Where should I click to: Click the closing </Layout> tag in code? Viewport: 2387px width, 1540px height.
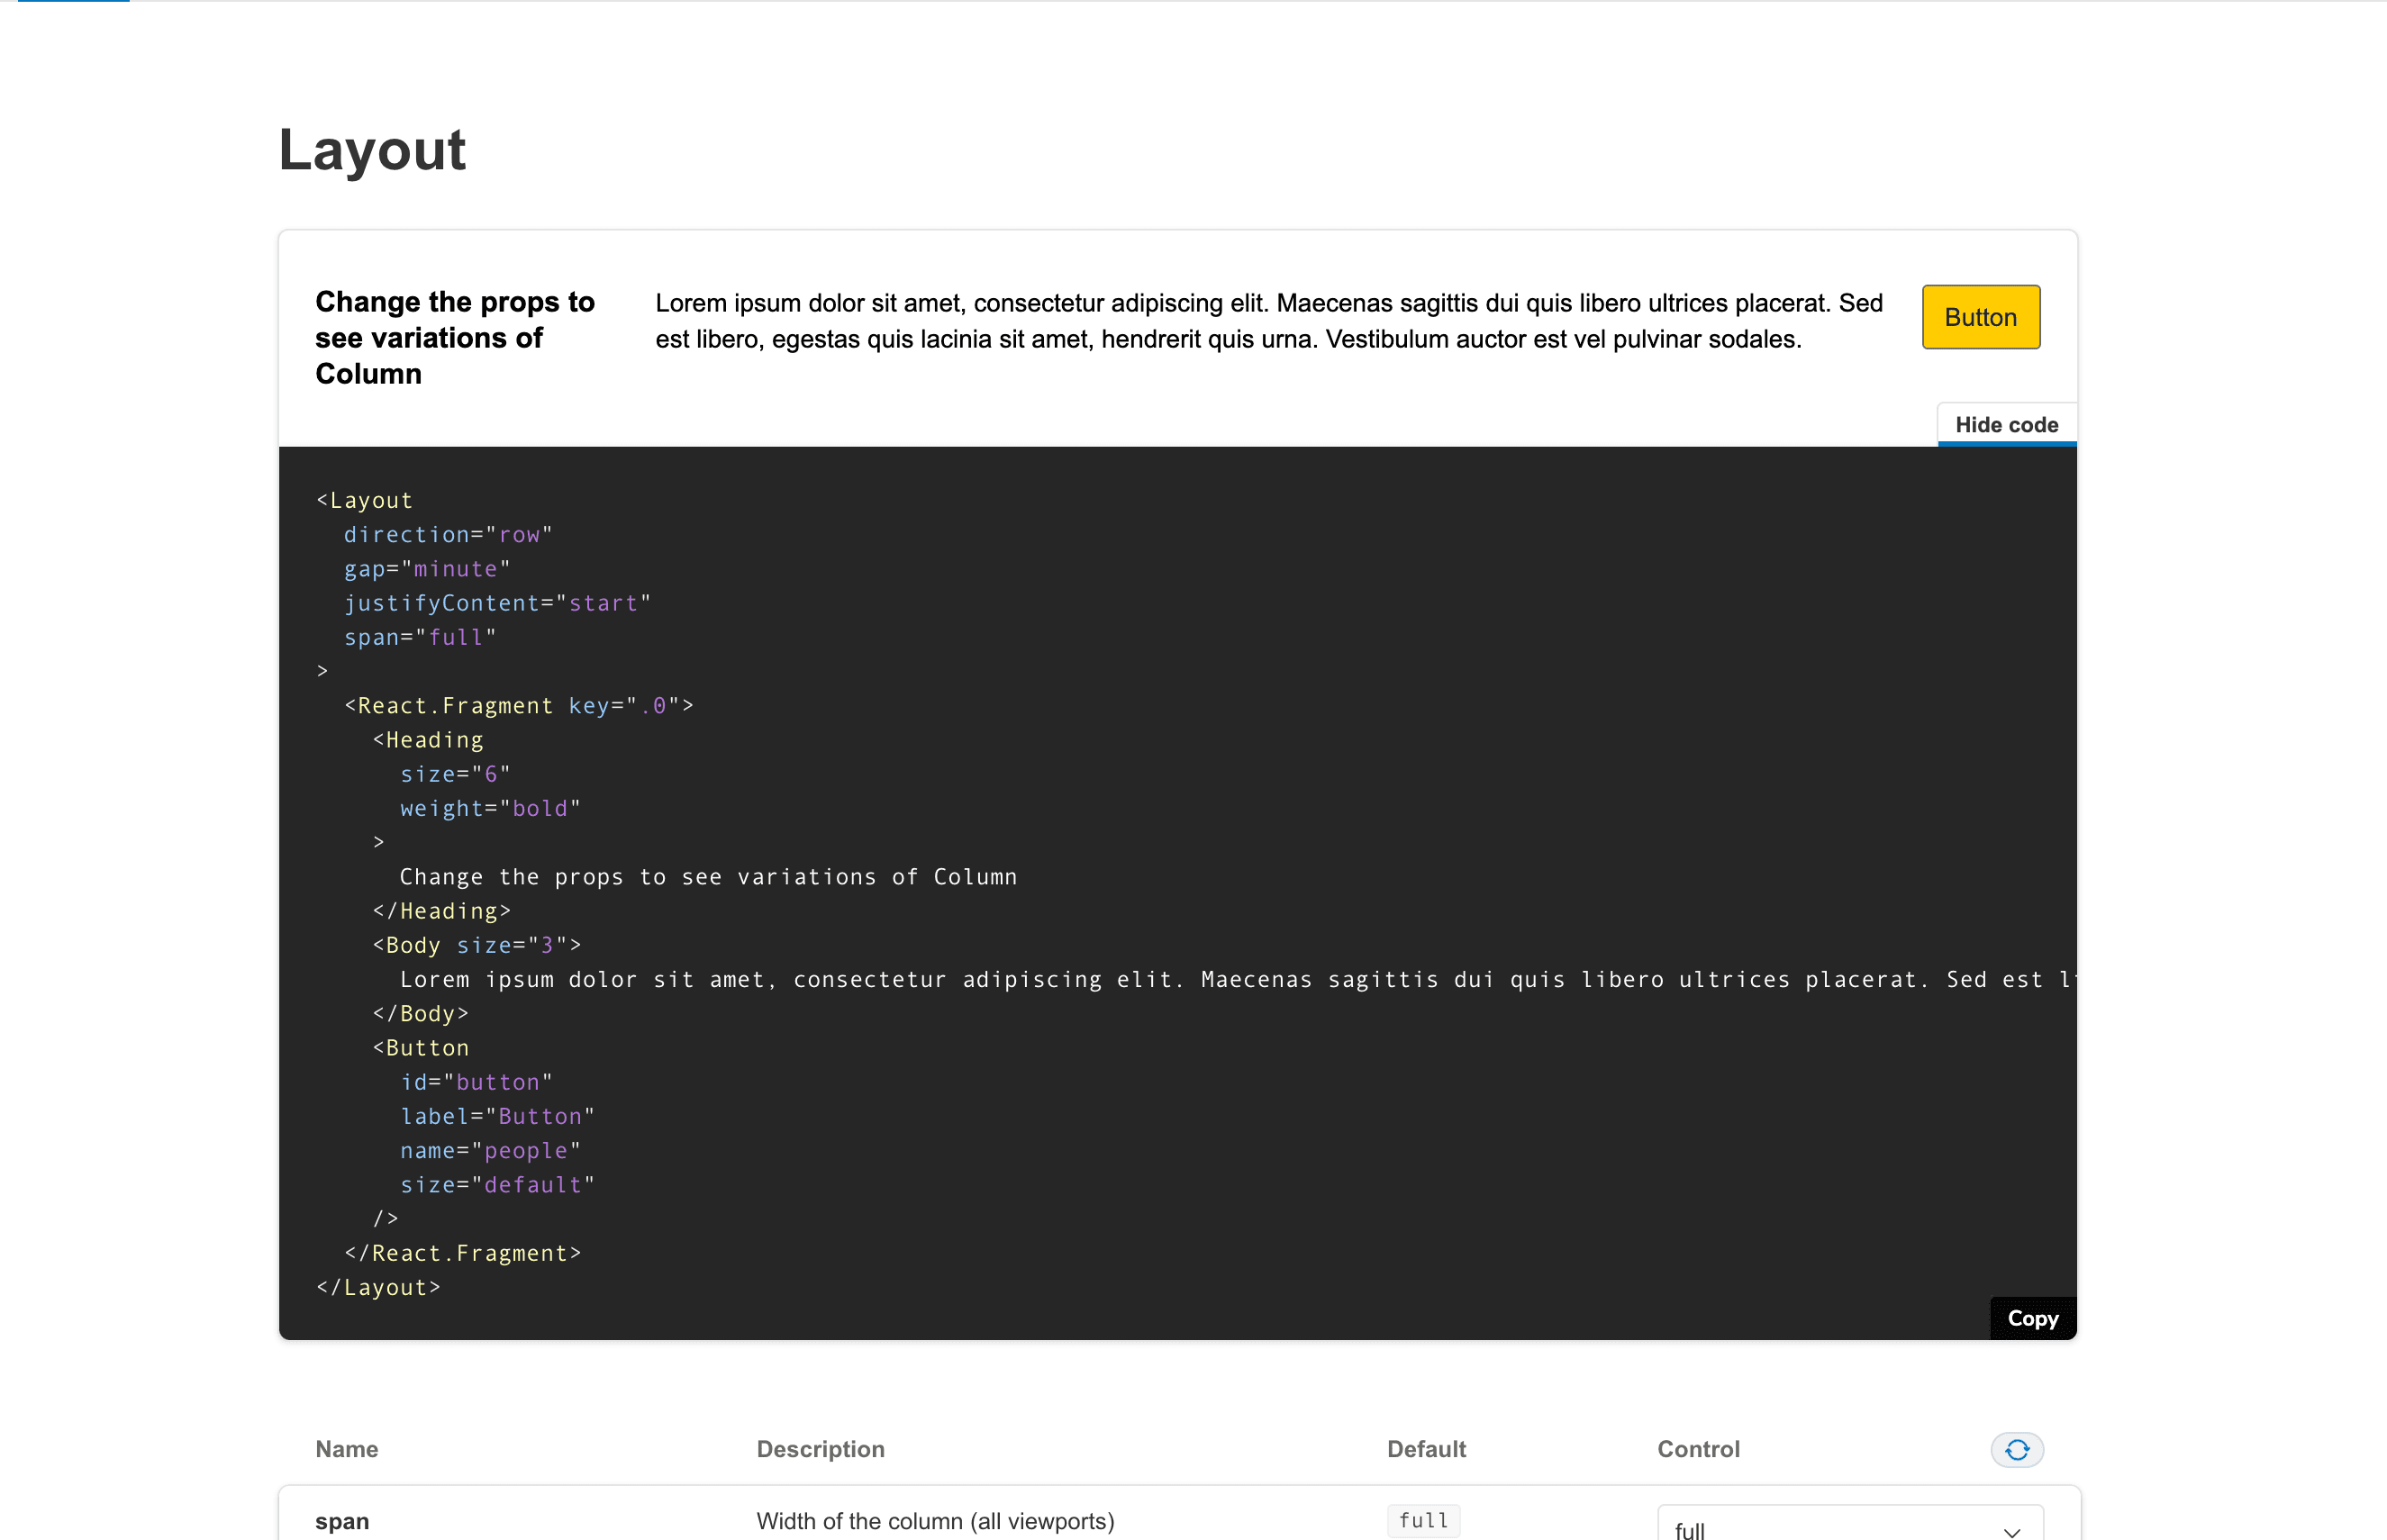click(378, 1287)
